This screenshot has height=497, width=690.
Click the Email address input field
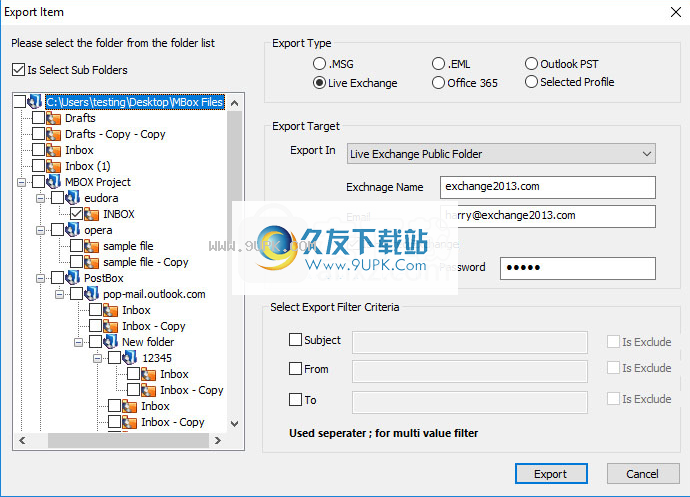click(x=547, y=216)
